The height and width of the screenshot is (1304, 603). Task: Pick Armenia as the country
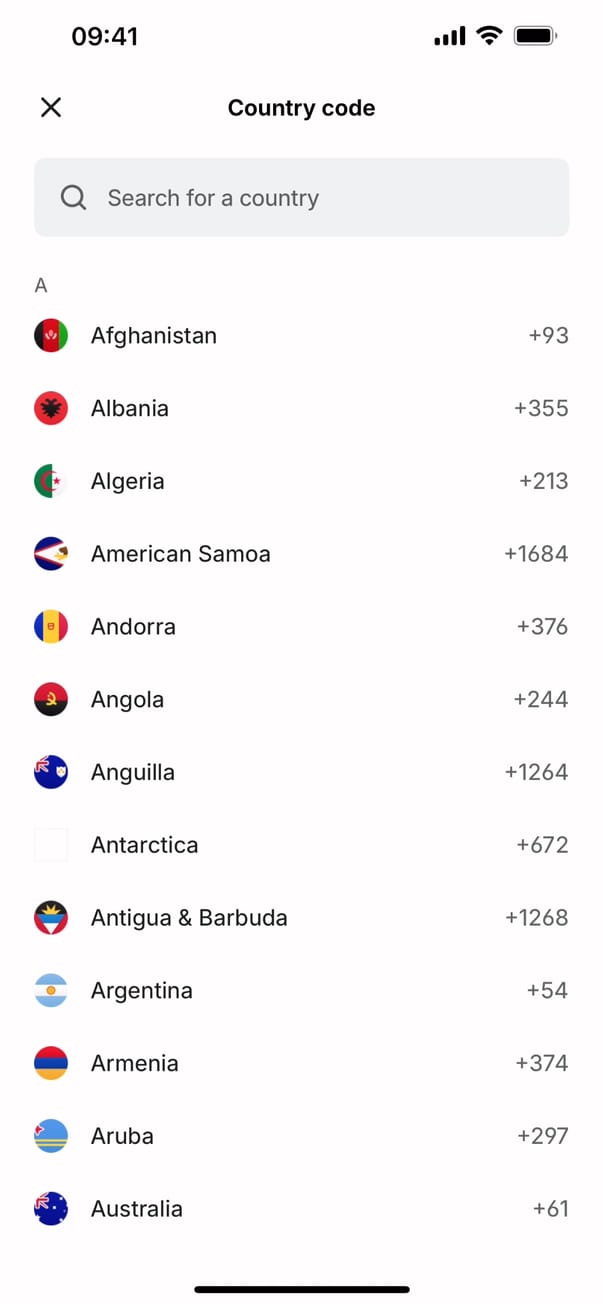tap(135, 1063)
